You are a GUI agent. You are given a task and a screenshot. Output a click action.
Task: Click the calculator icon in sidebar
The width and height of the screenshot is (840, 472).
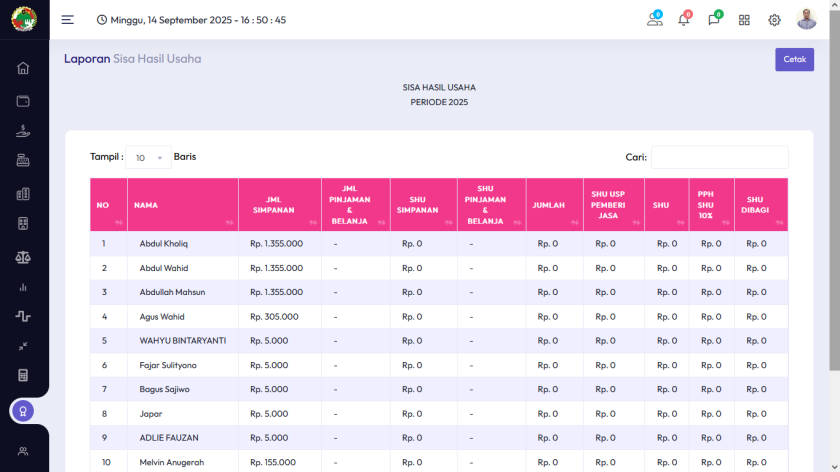23,376
